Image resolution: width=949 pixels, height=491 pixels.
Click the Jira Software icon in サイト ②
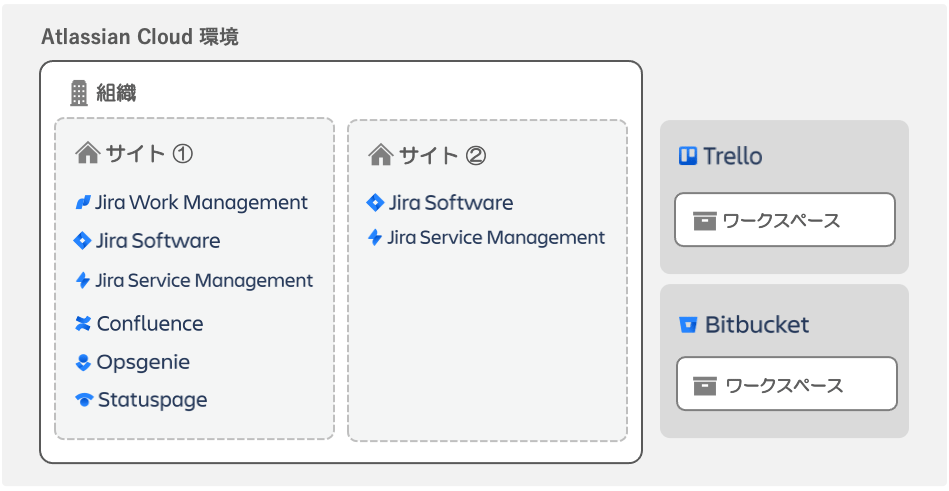(375, 202)
